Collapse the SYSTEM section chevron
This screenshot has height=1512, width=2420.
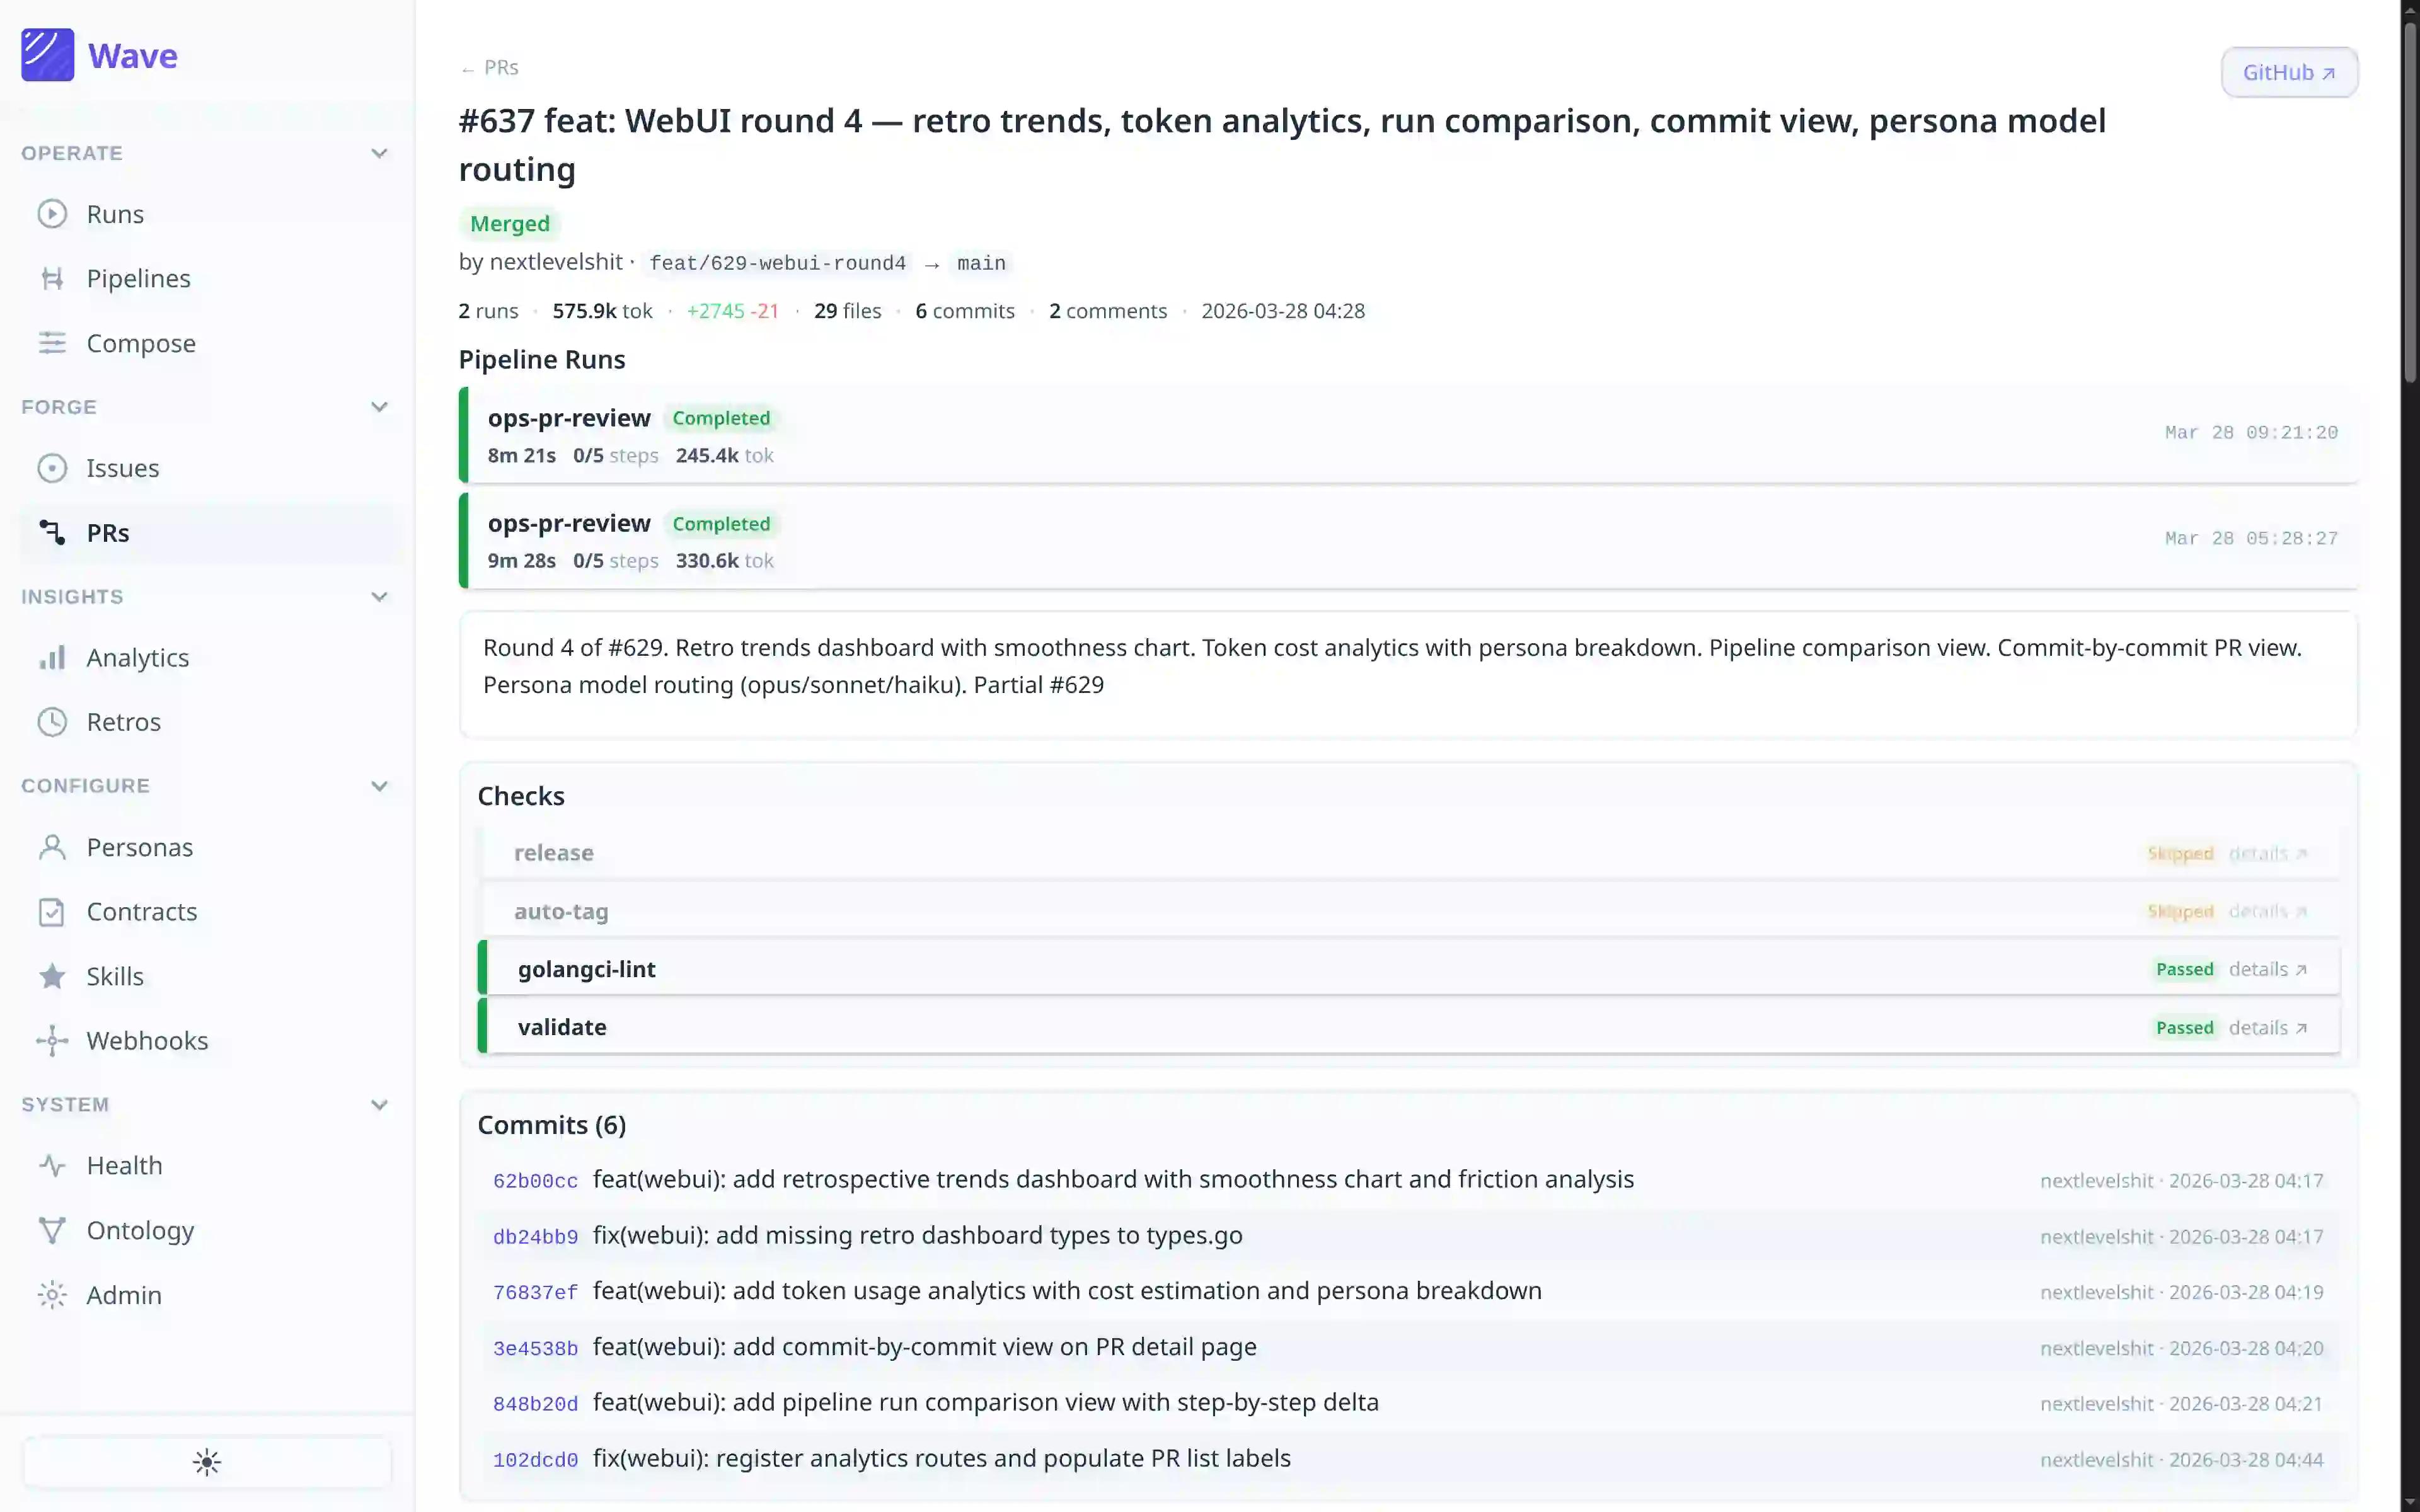pyautogui.click(x=379, y=1105)
